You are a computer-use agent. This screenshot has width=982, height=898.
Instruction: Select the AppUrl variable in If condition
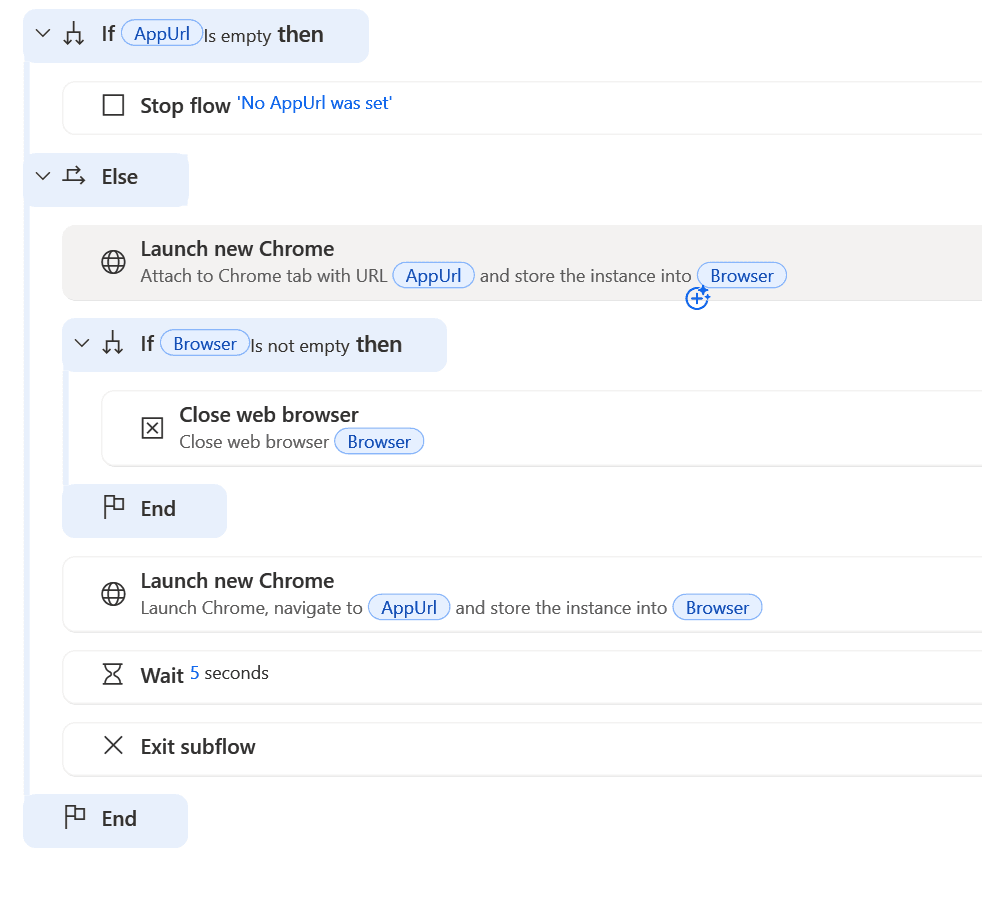click(x=162, y=33)
